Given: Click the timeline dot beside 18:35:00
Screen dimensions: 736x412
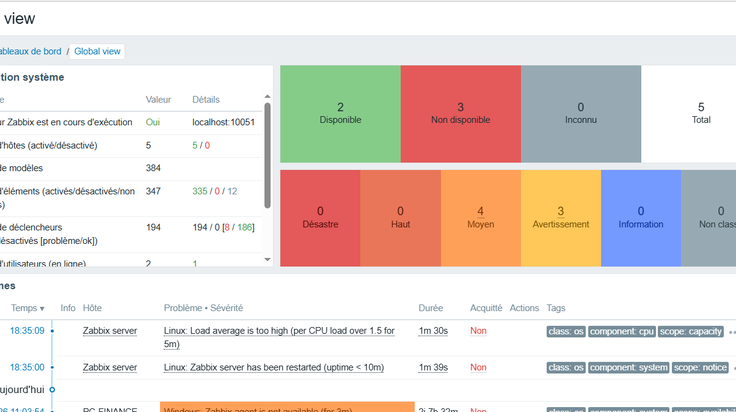Looking at the screenshot, I should (x=52, y=367).
